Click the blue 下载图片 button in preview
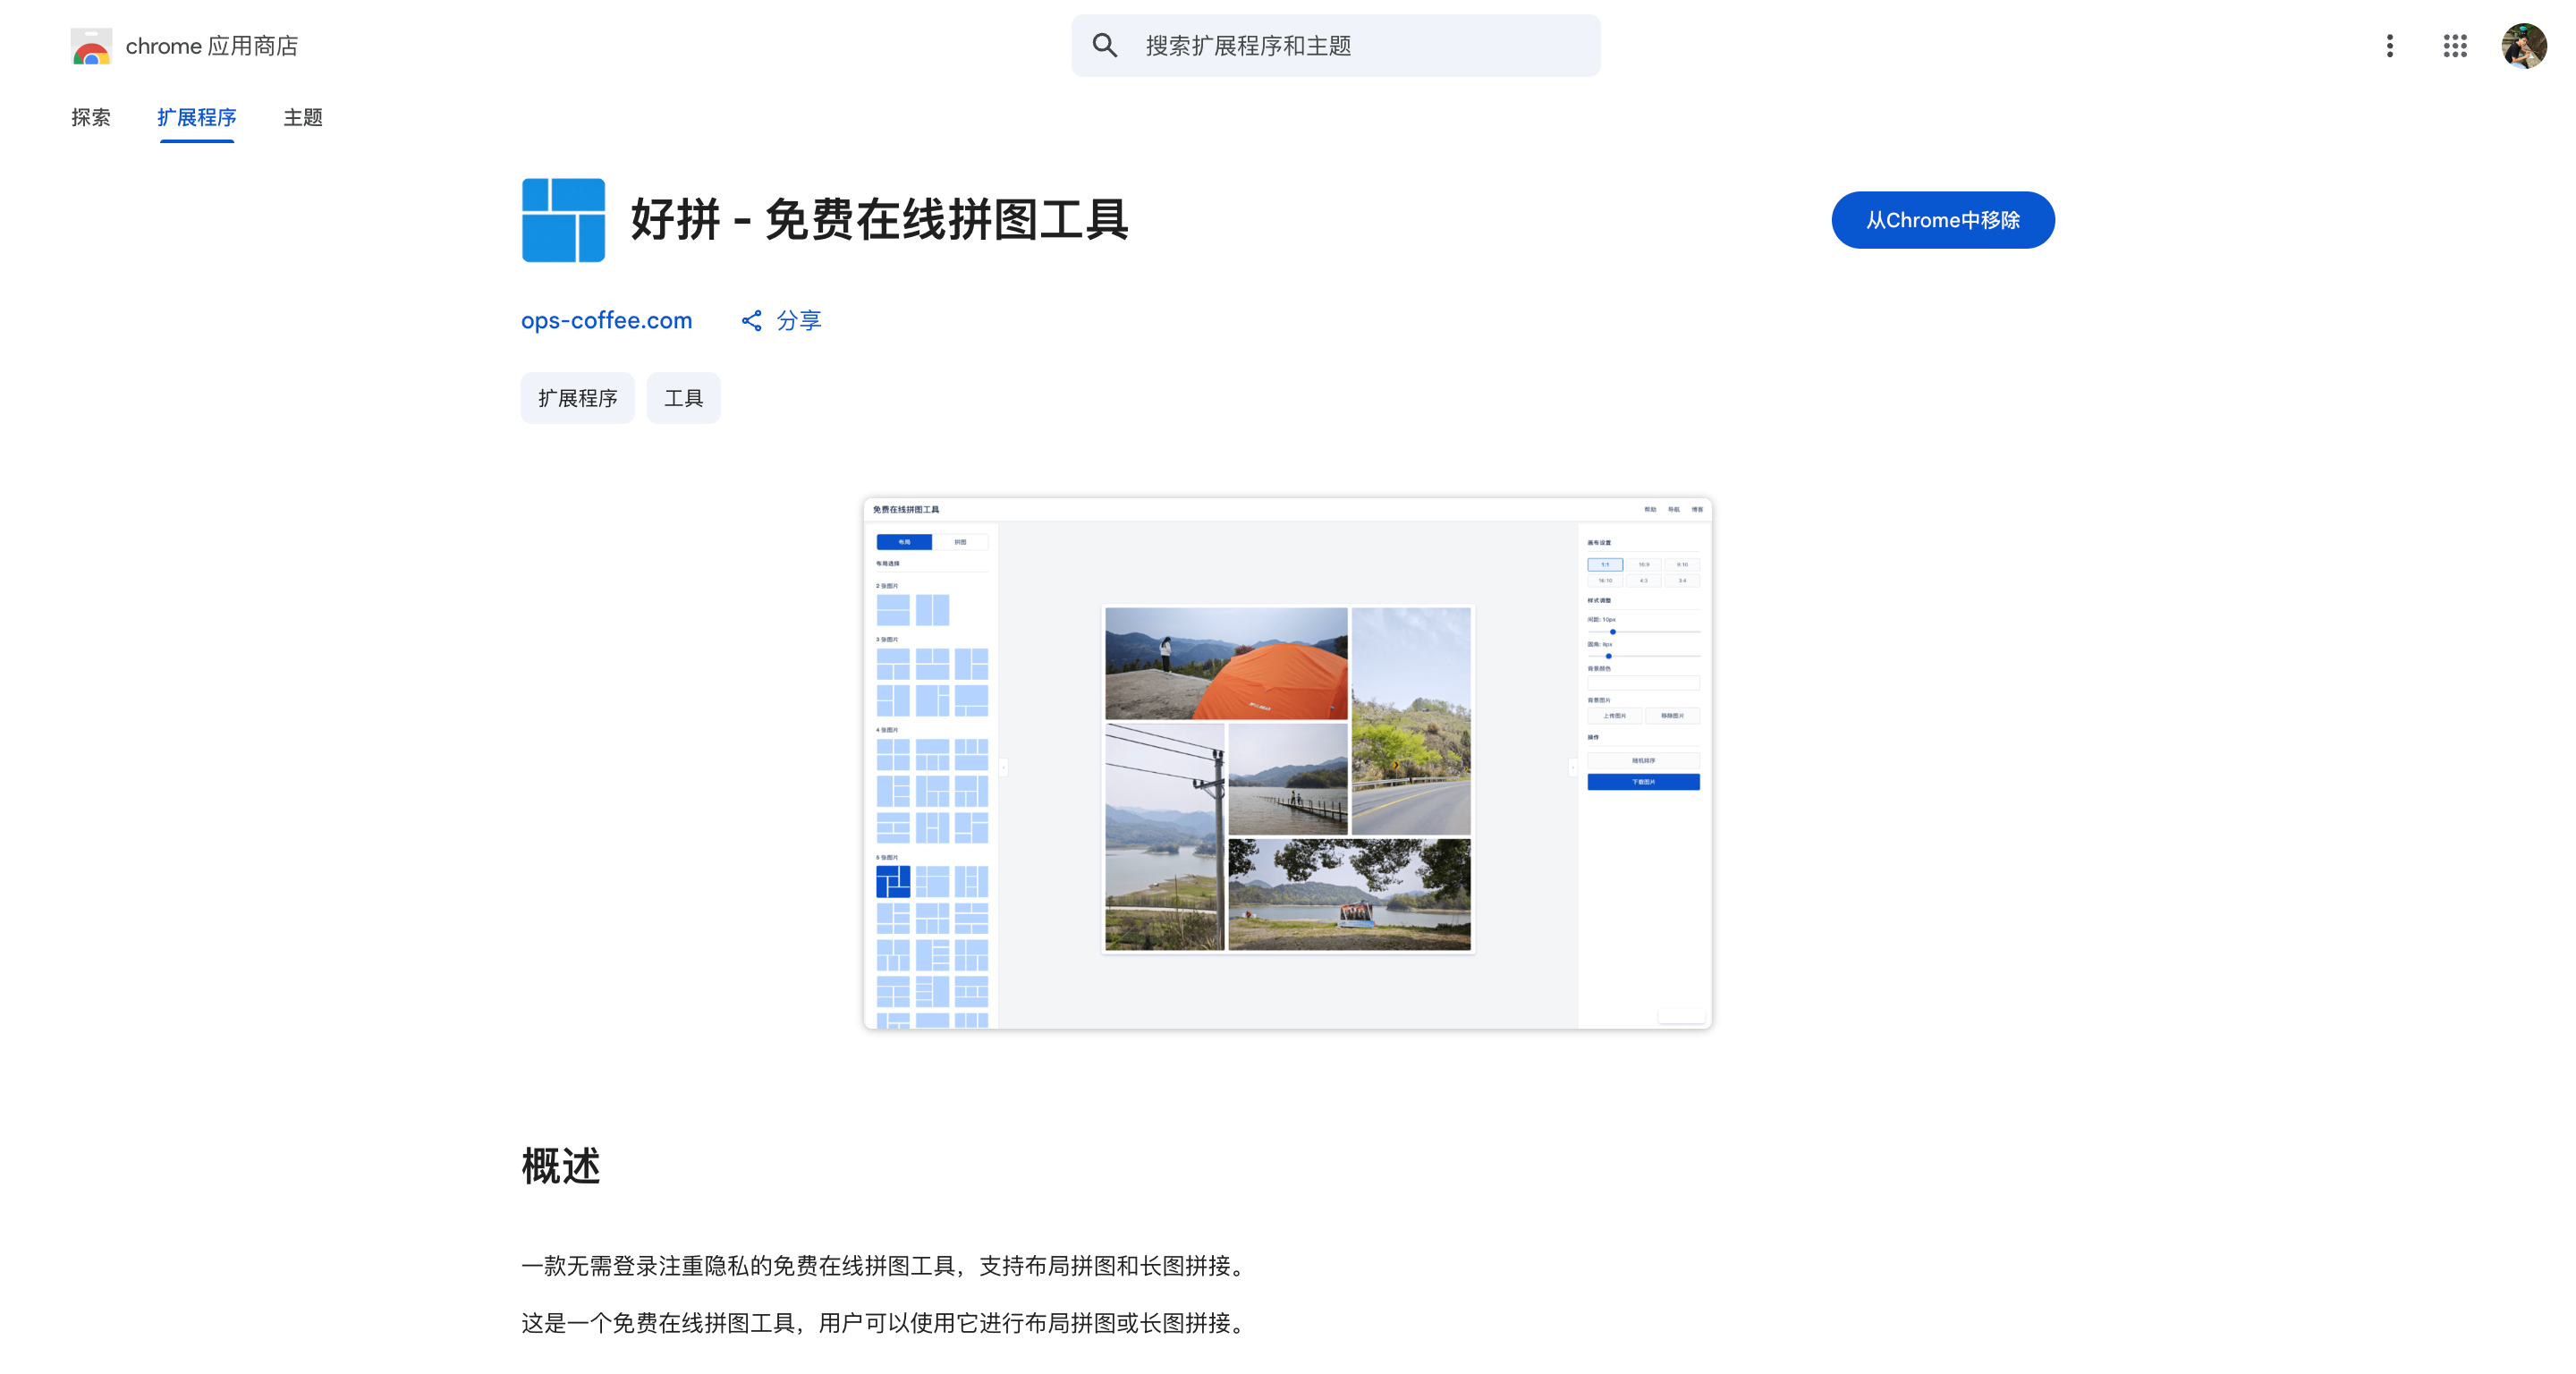 pyautogui.click(x=1643, y=782)
